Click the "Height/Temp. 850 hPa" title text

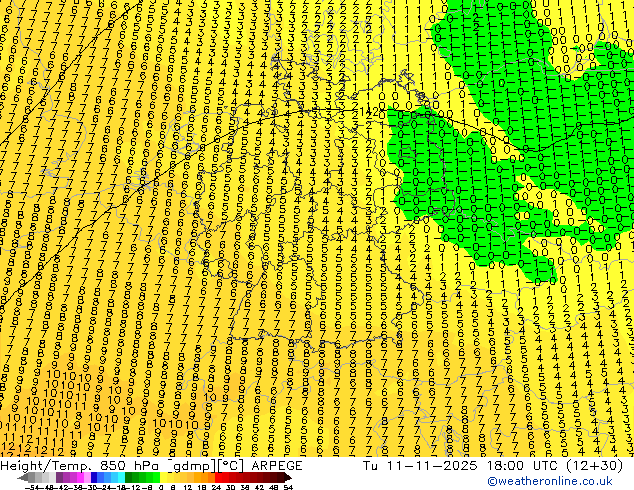click(x=79, y=466)
